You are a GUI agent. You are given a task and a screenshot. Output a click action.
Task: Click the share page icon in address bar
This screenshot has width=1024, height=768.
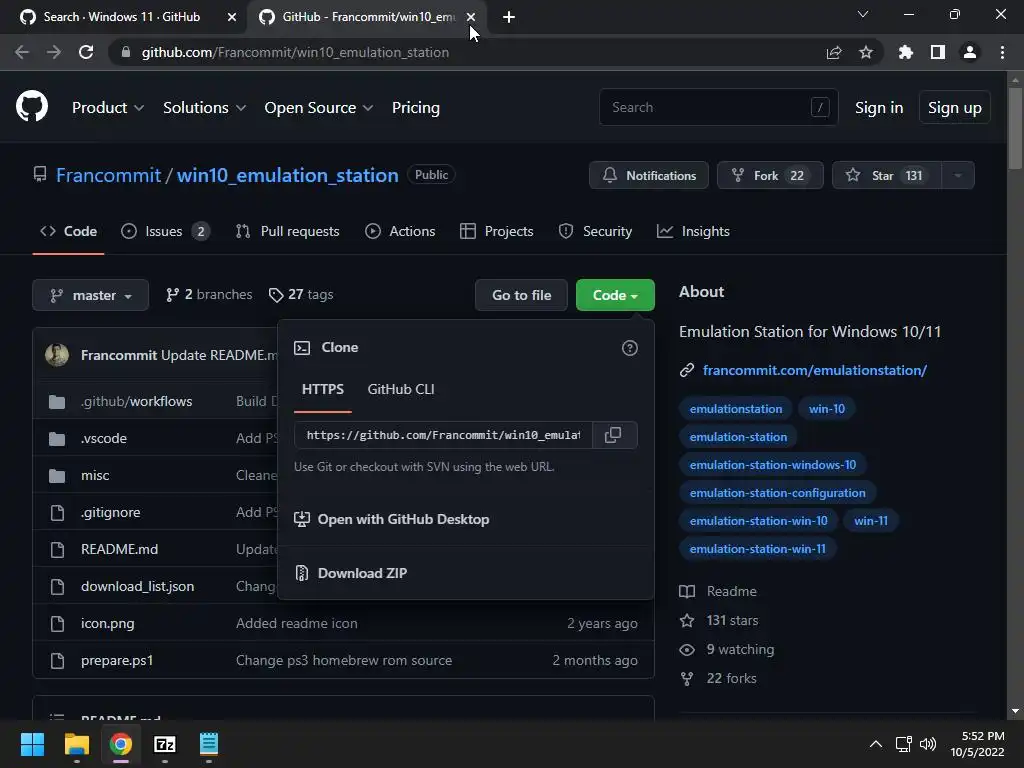(834, 52)
